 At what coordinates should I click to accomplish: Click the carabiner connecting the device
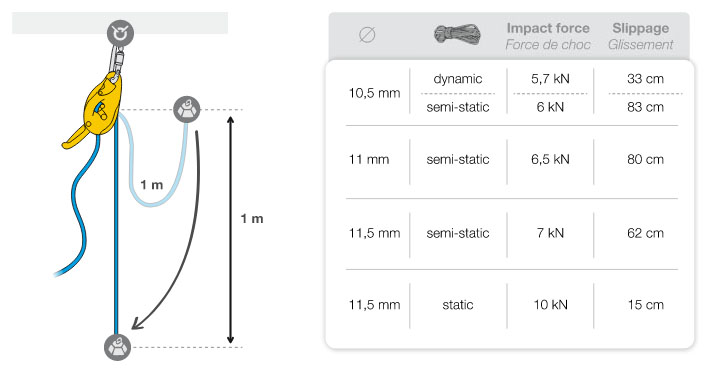pos(117,62)
